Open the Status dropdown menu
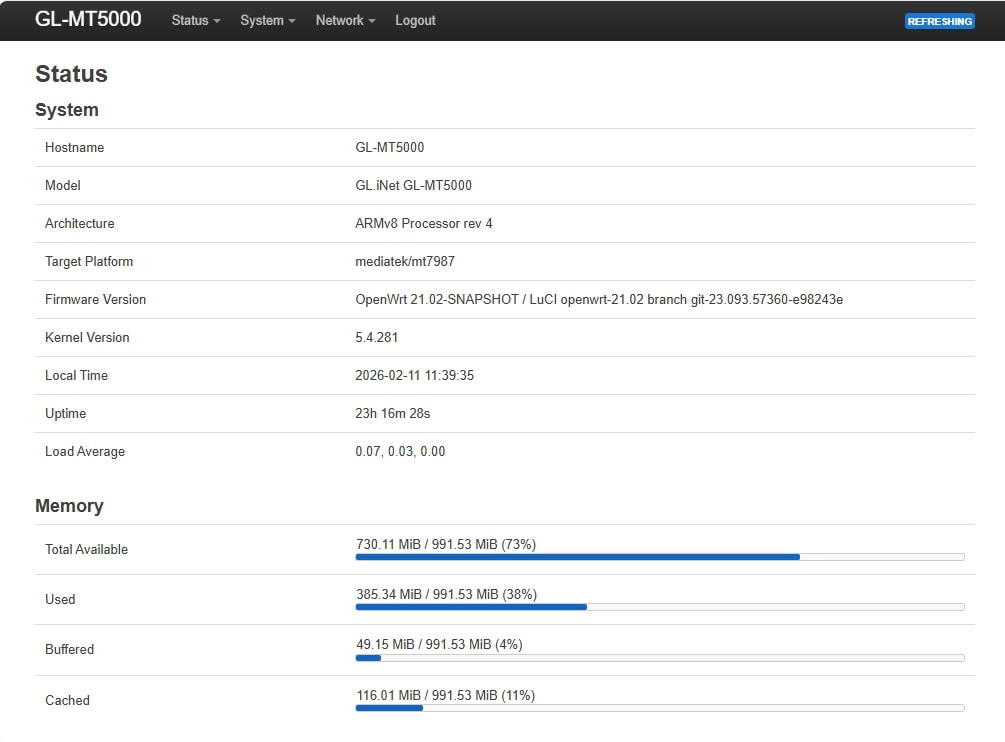Image resolution: width=1005 pixels, height=742 pixels. tap(195, 20)
